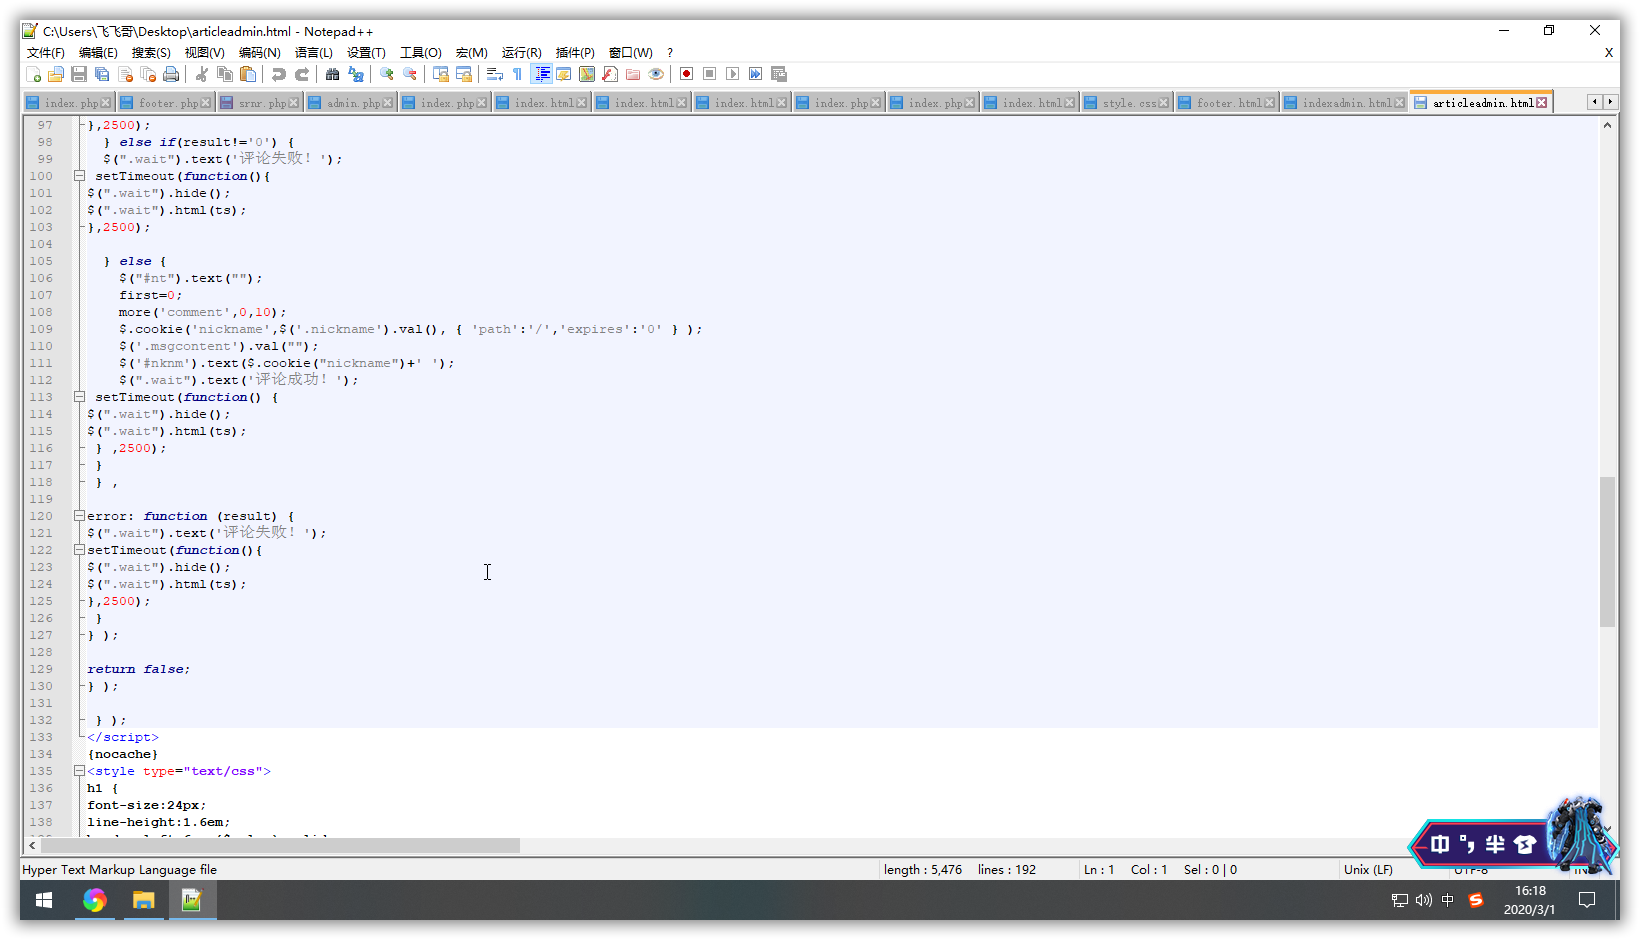Cut selection with the scissors icon
Image resolution: width=1640 pixels, height=940 pixels.
click(x=201, y=74)
